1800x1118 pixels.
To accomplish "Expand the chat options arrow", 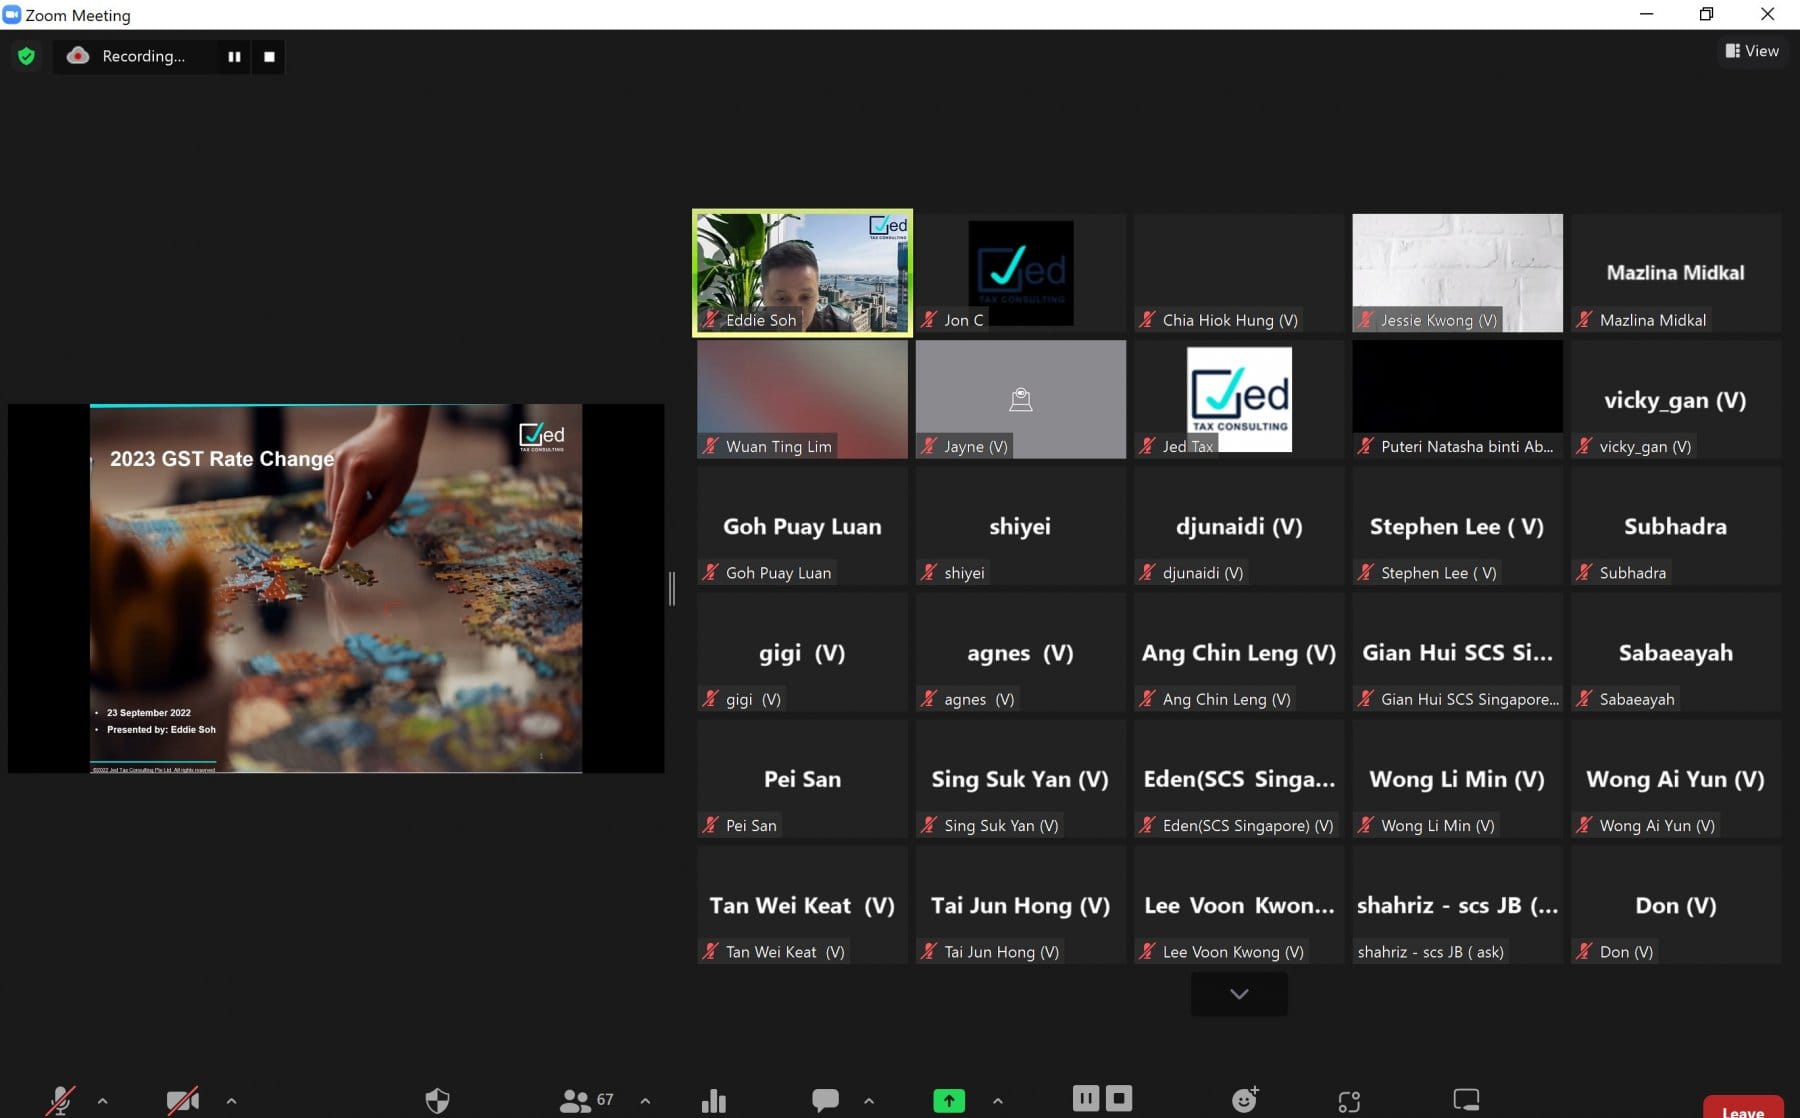I will [x=869, y=1100].
